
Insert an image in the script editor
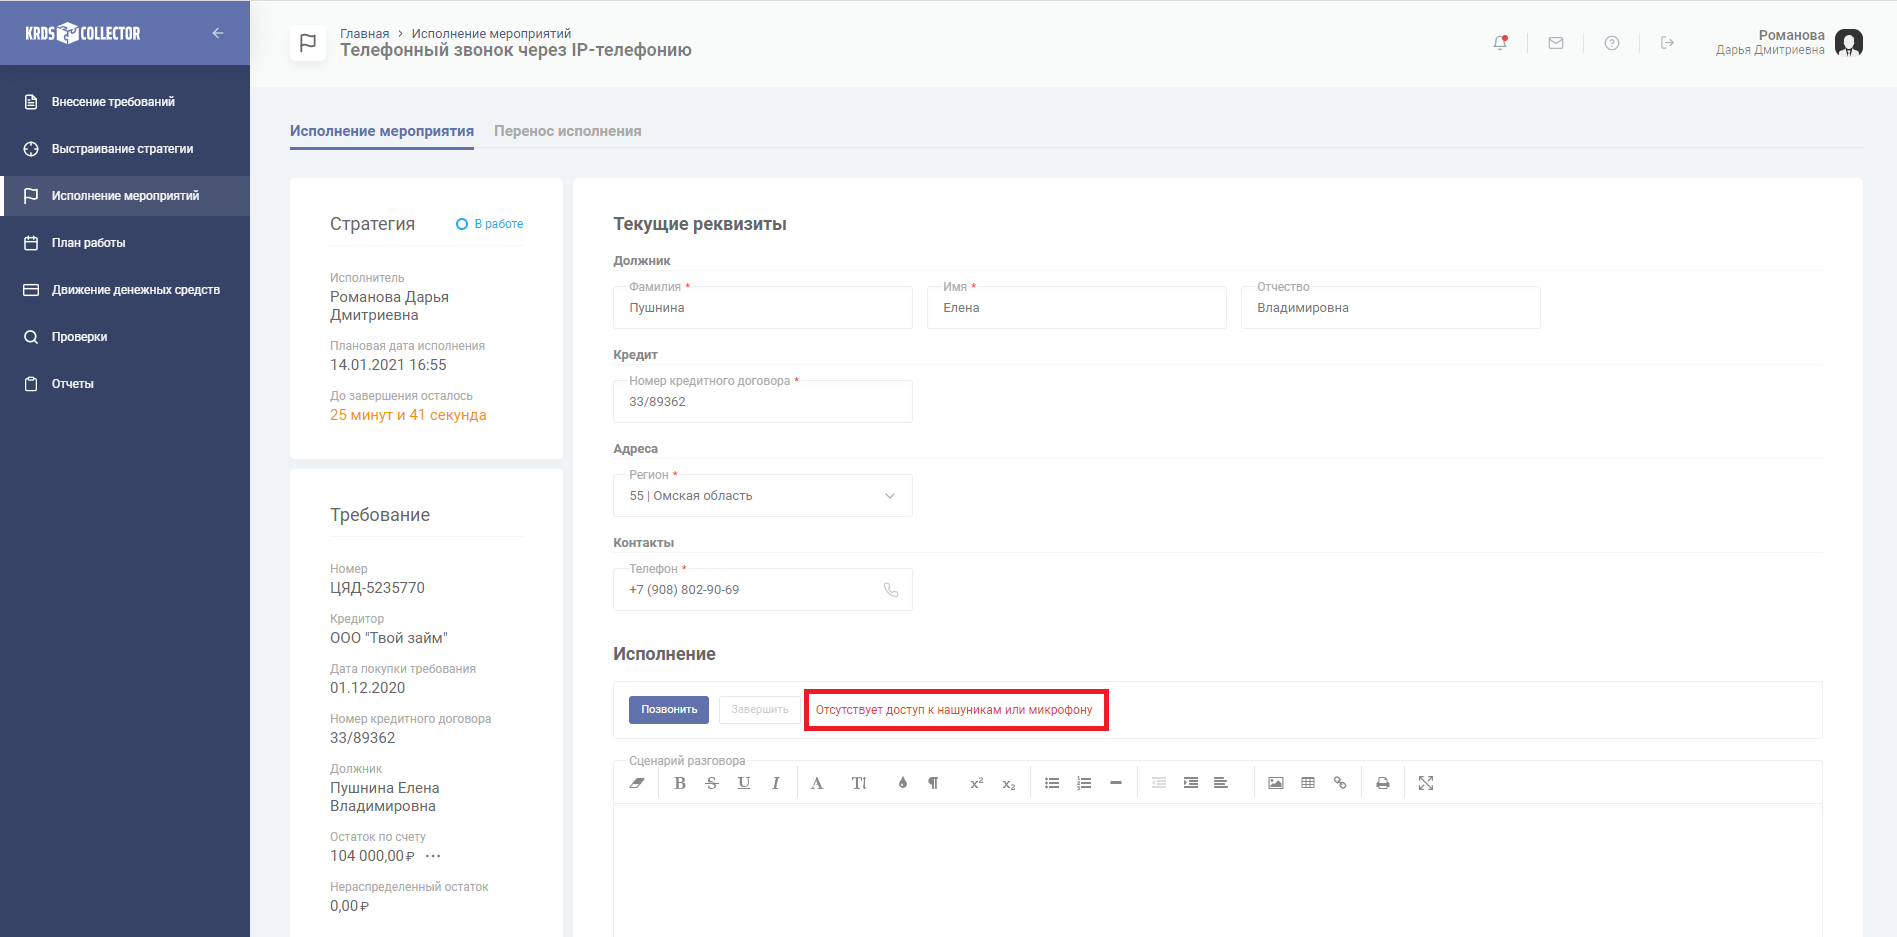(1275, 783)
